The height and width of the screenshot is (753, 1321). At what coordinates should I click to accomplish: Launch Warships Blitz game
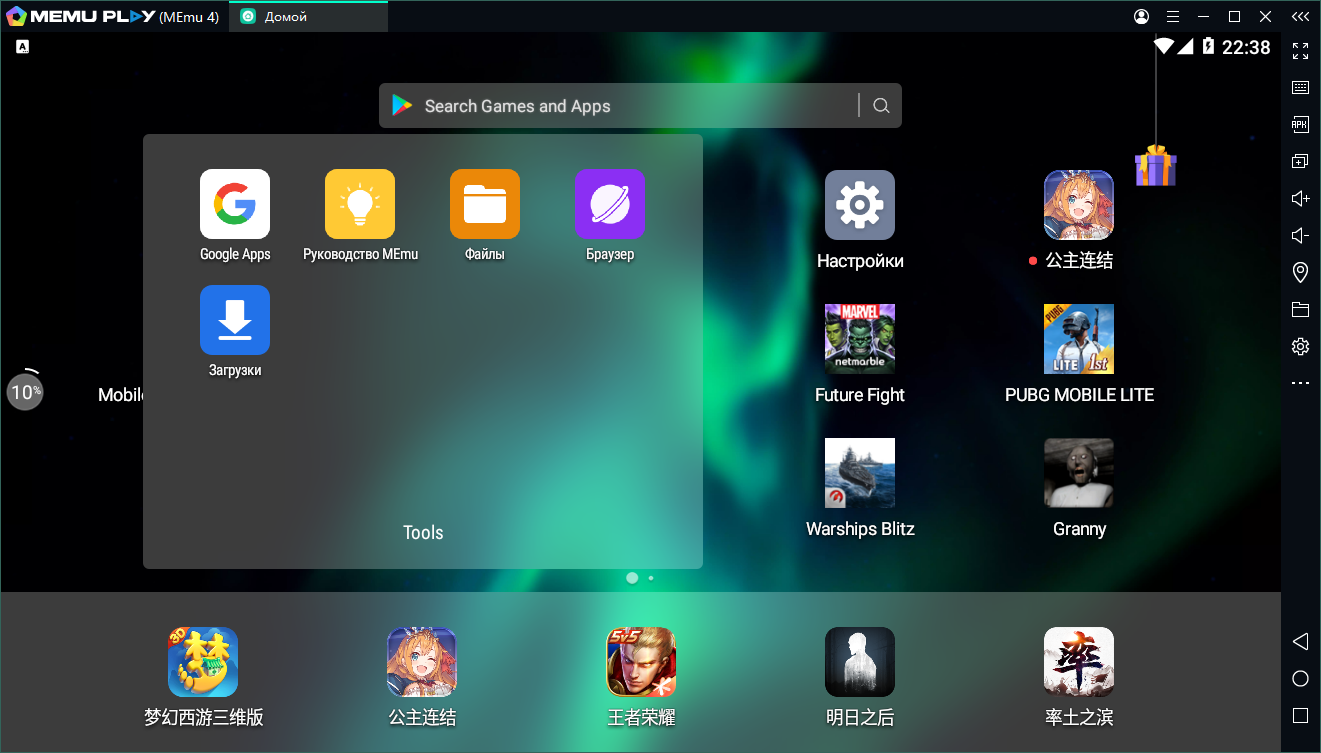click(860, 473)
